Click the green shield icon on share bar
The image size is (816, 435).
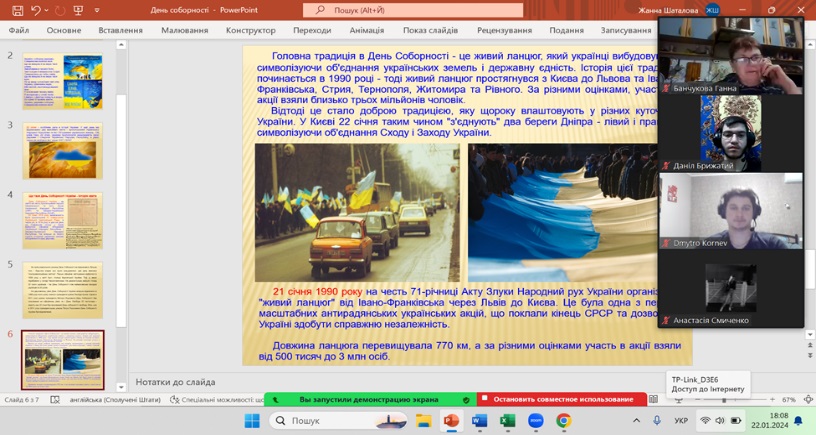pyautogui.click(x=466, y=400)
